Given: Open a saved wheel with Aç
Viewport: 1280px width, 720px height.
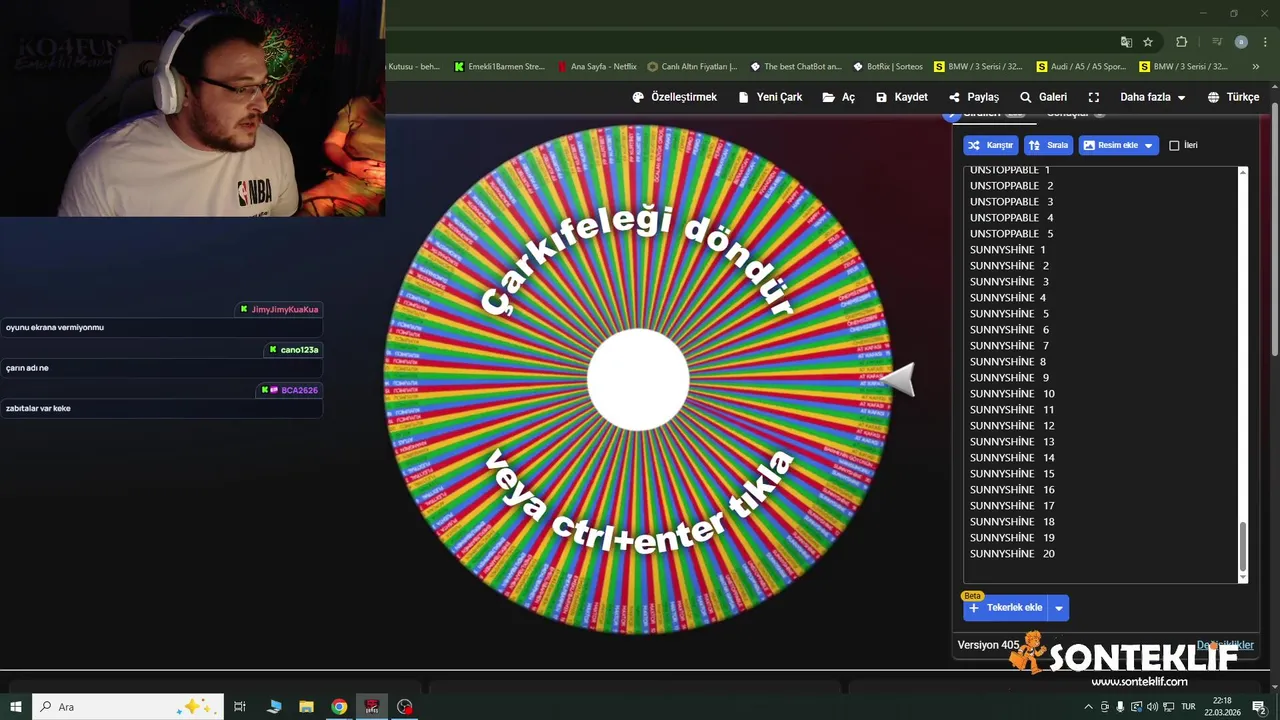Looking at the screenshot, I should (x=839, y=97).
